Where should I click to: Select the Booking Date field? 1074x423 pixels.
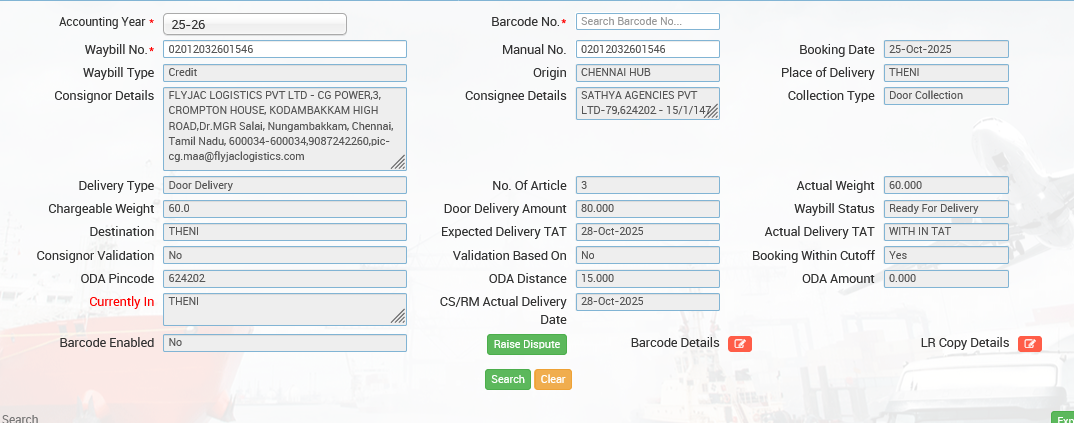coord(945,49)
